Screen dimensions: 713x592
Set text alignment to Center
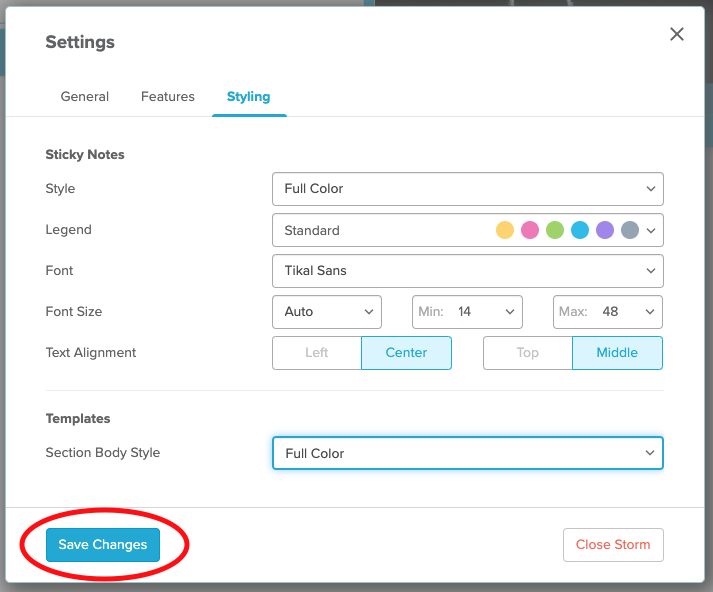click(x=406, y=353)
